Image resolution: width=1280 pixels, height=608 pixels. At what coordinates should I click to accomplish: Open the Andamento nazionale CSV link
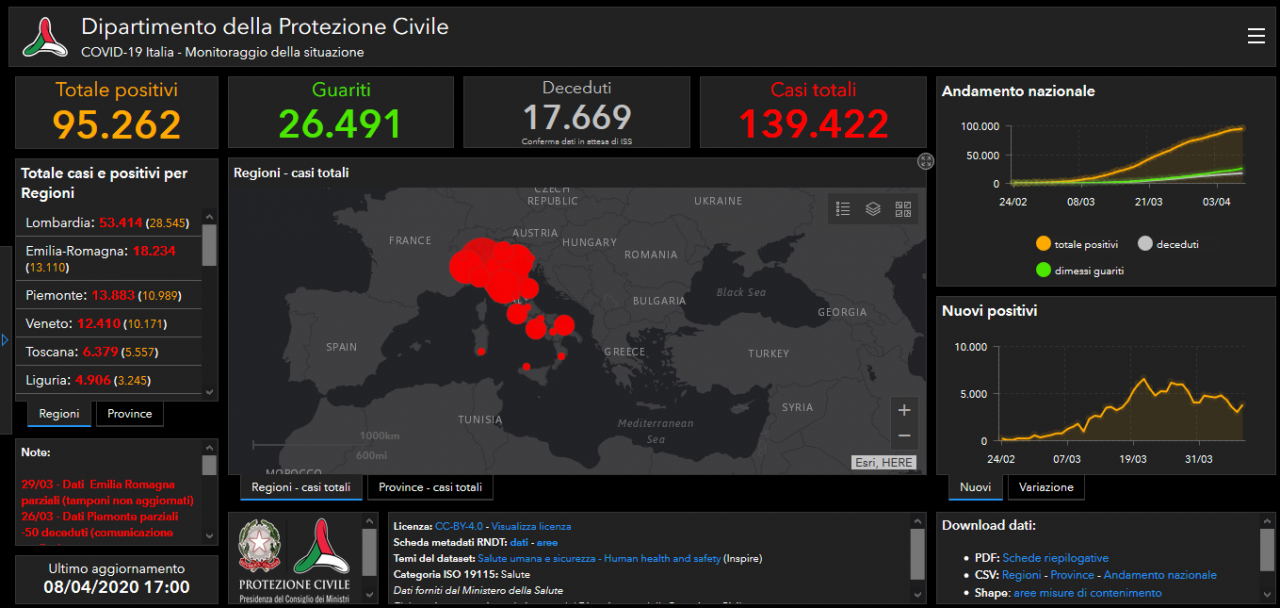[x=1160, y=575]
